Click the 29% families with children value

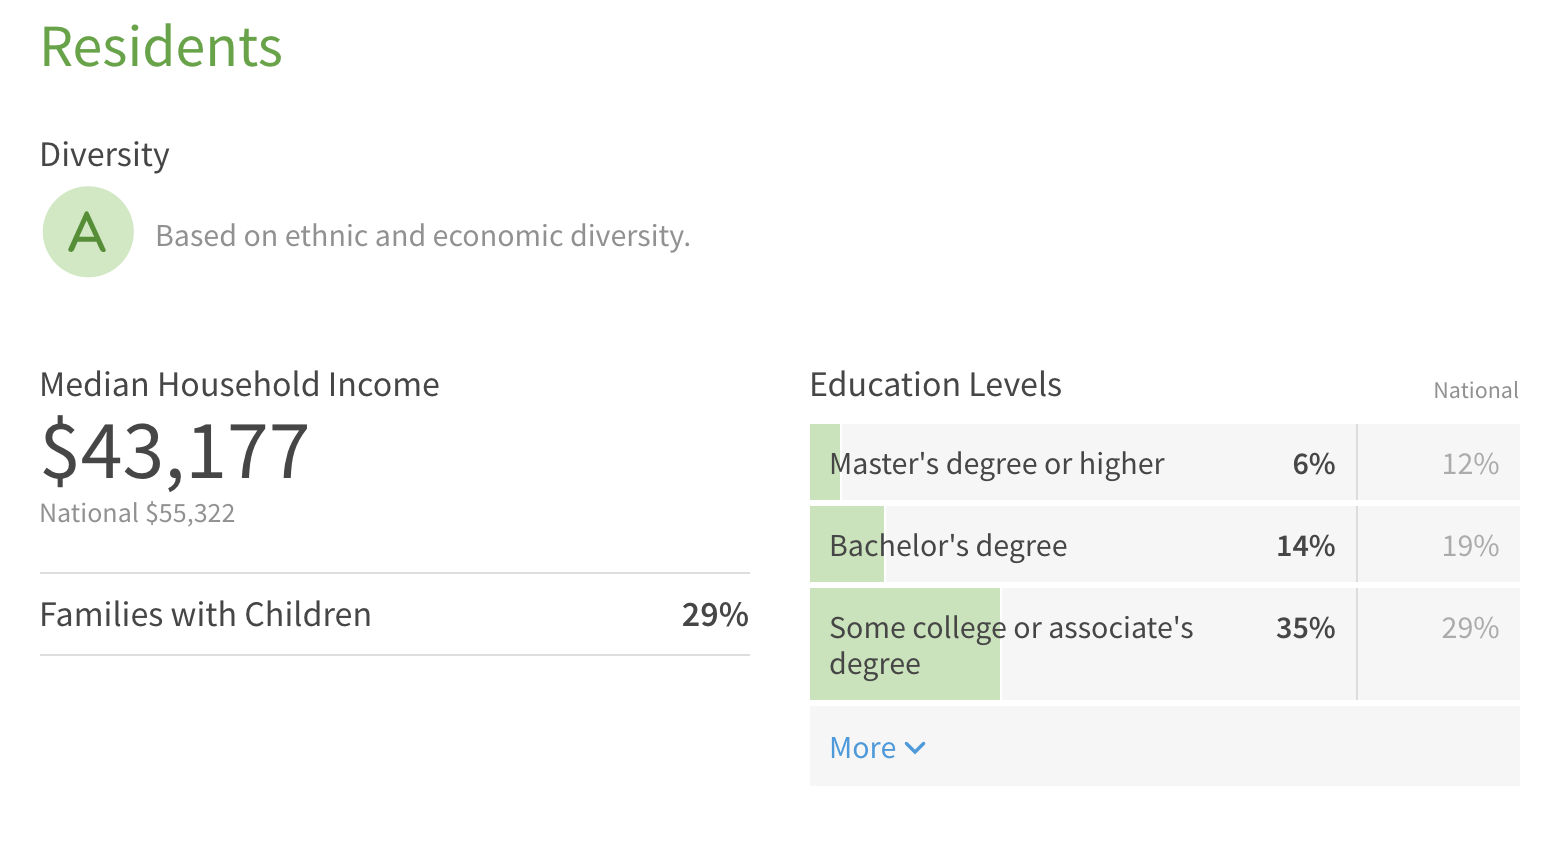click(715, 614)
